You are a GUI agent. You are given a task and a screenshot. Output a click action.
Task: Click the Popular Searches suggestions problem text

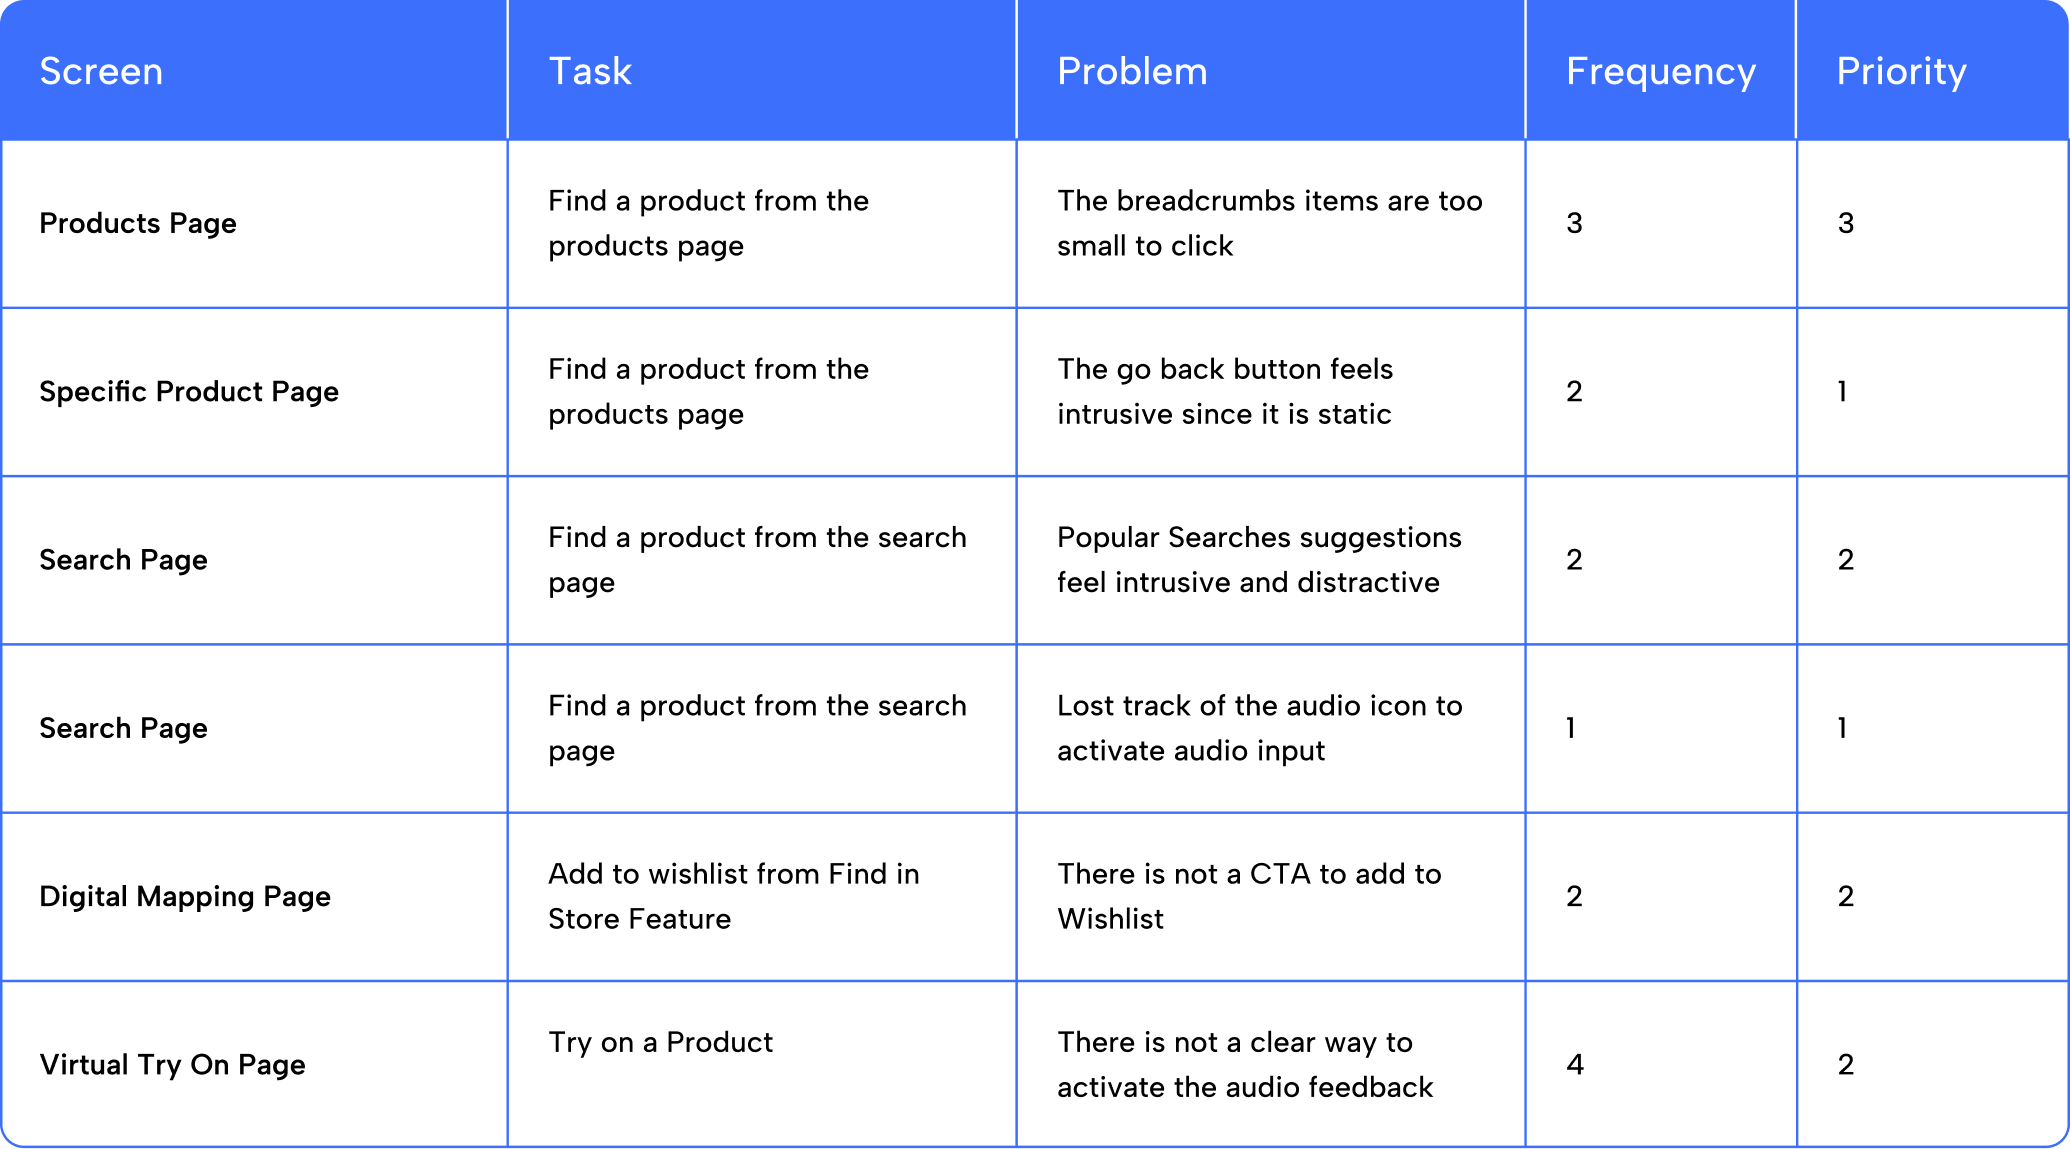click(1259, 559)
